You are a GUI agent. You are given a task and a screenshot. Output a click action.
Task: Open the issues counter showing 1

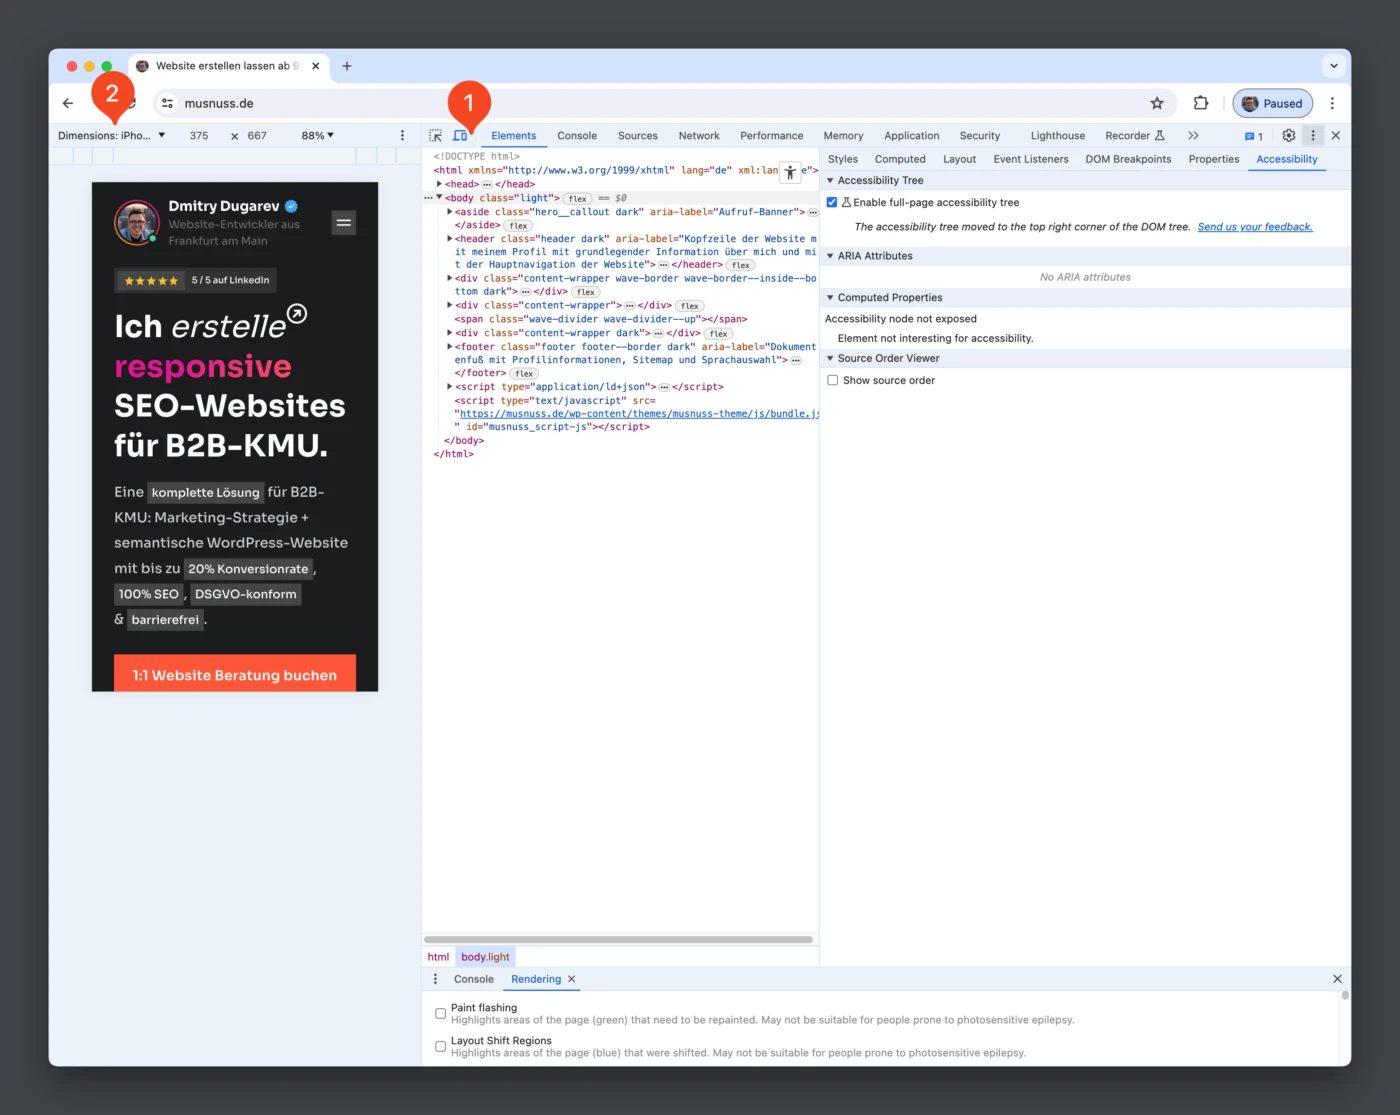point(1254,136)
